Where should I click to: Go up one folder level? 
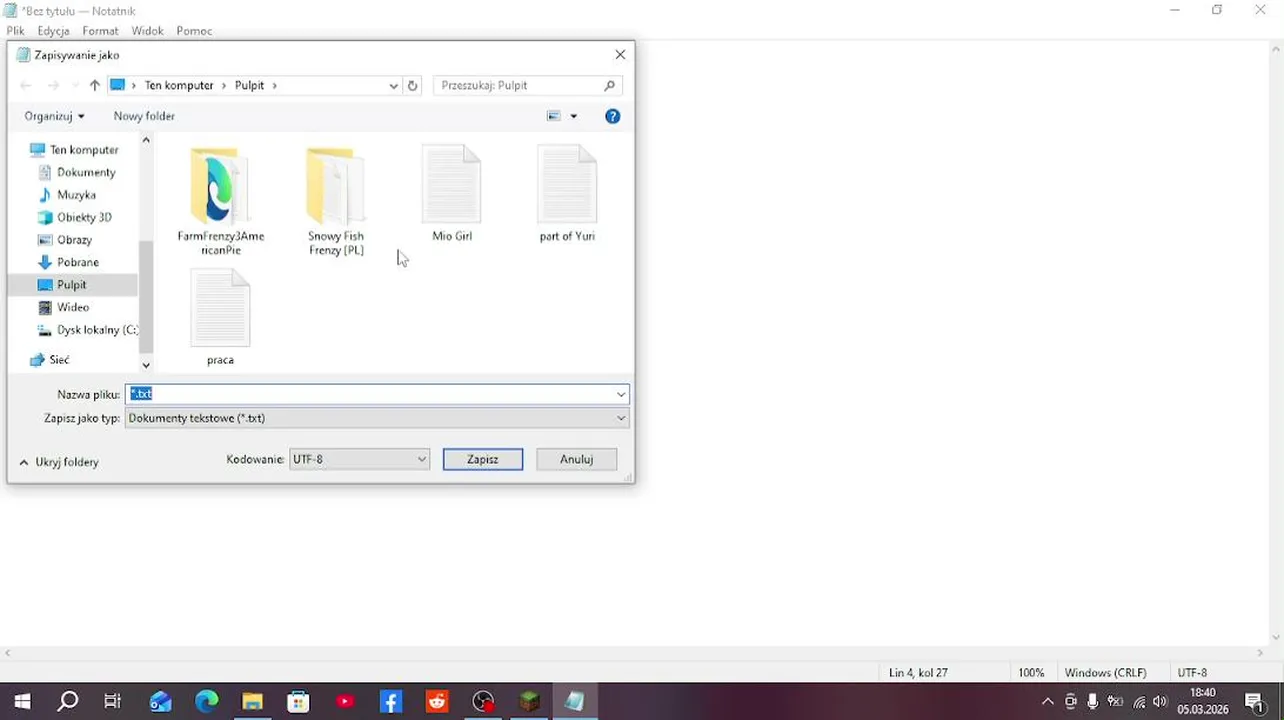point(94,86)
